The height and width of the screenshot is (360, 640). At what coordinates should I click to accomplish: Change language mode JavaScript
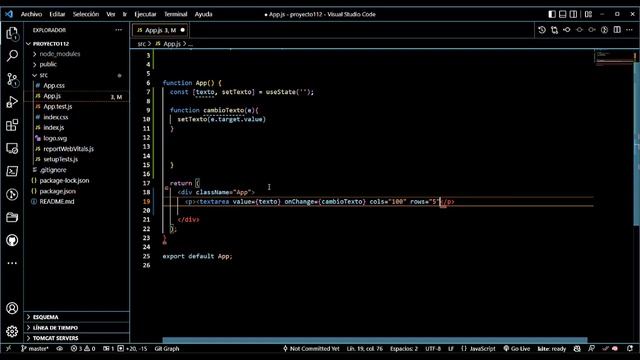click(478, 349)
